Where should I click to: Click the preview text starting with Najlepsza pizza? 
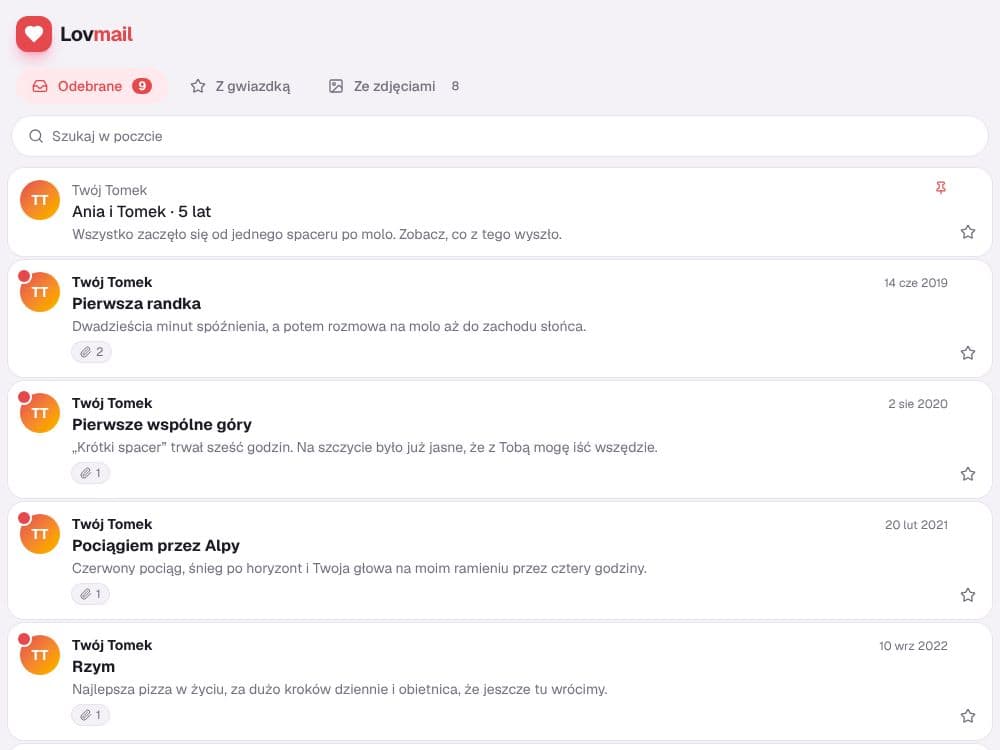click(340, 689)
